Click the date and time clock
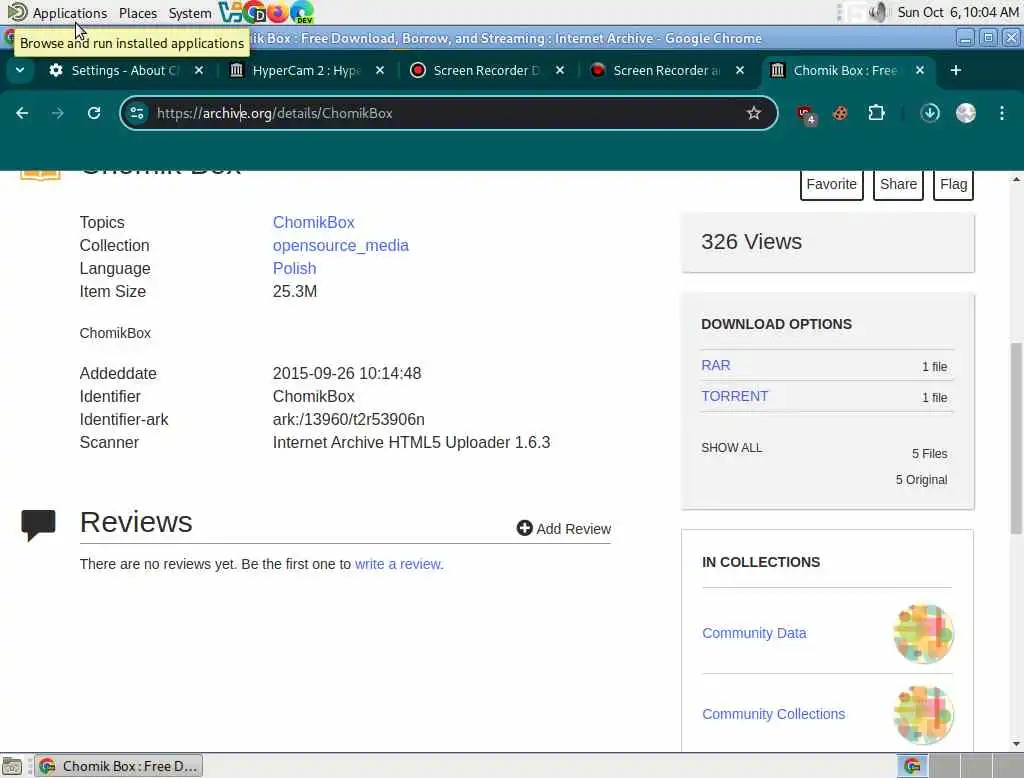Screen dimensions: 1024x778 pos(957,12)
